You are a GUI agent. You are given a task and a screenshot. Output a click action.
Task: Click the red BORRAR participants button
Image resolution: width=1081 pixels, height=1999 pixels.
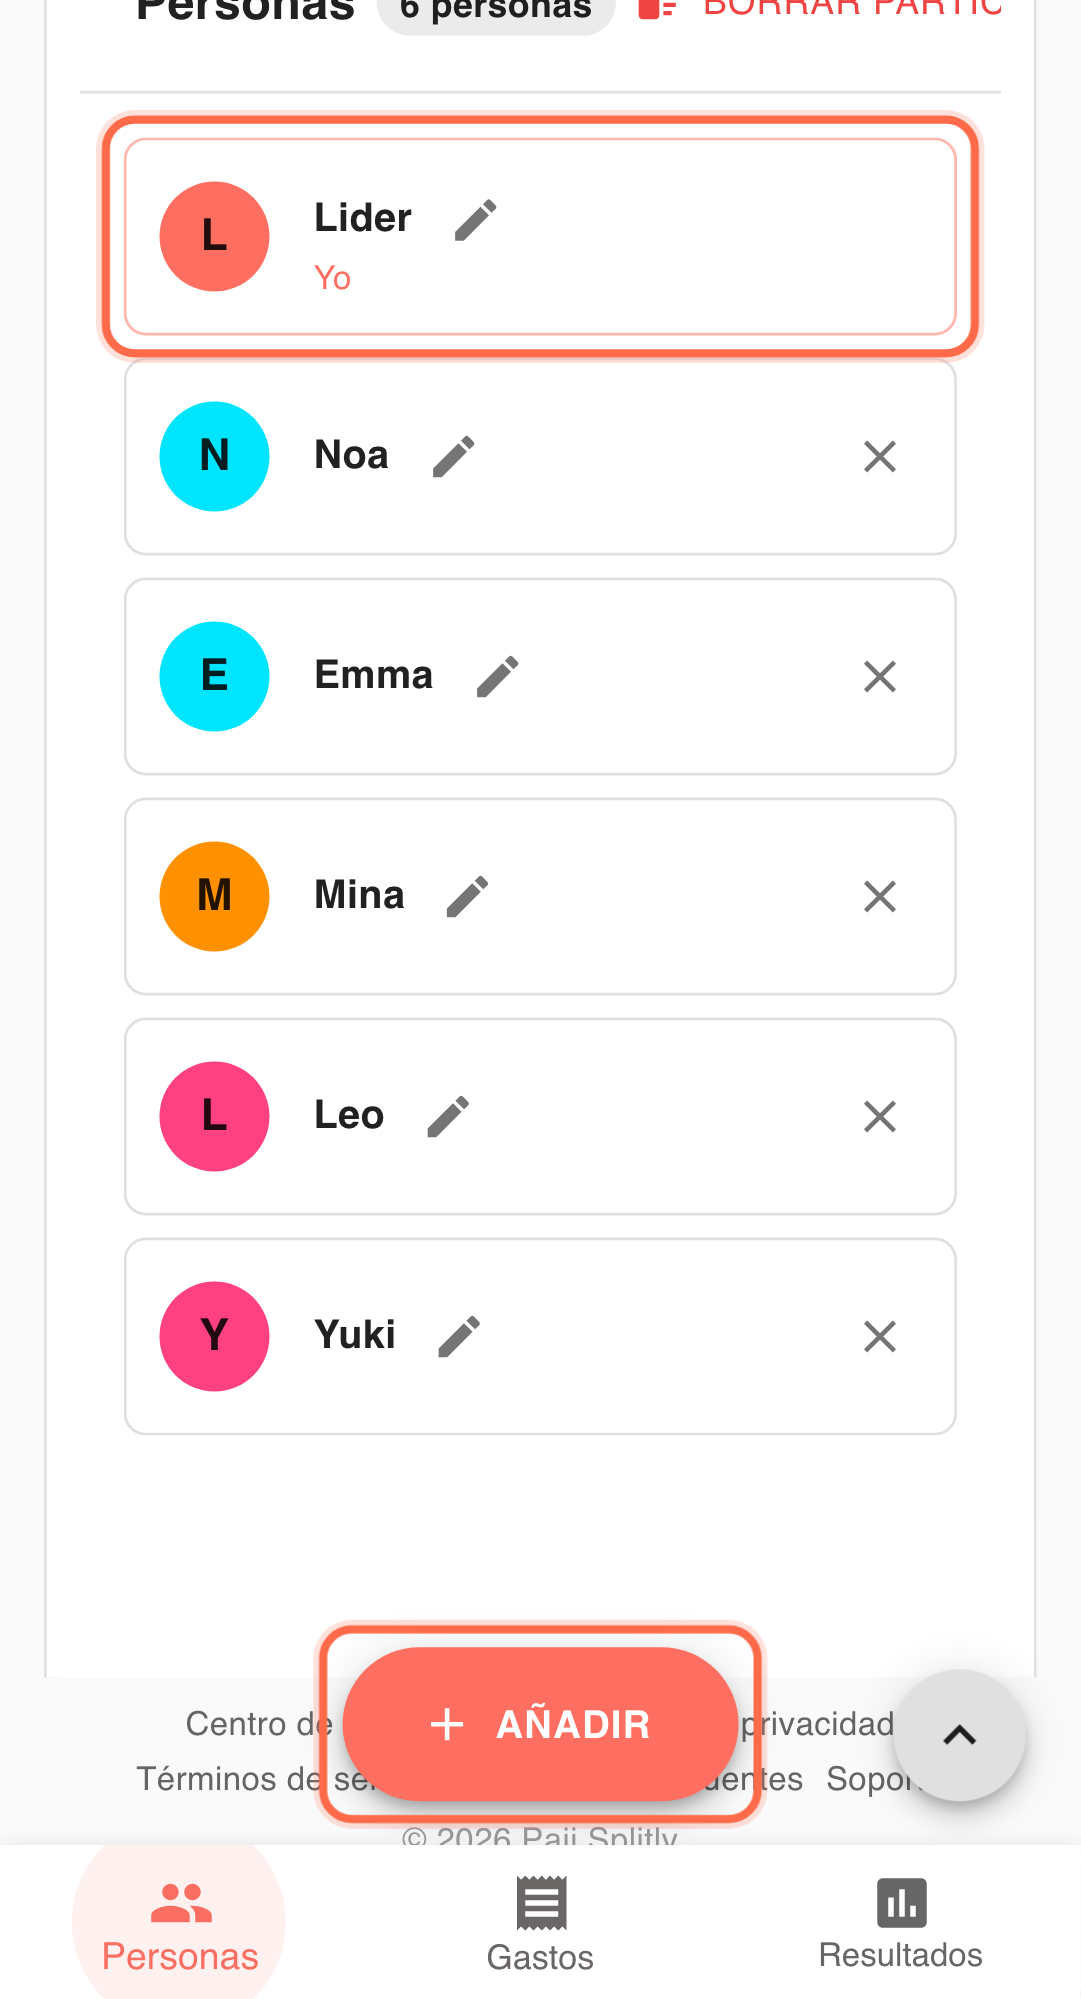[x=820, y=8]
